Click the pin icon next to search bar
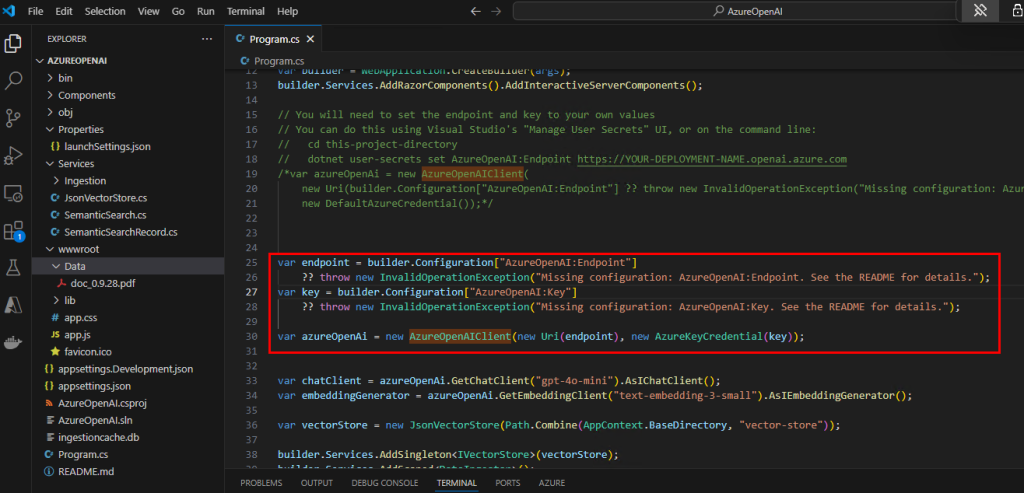The height and width of the screenshot is (493, 1024). [x=980, y=11]
